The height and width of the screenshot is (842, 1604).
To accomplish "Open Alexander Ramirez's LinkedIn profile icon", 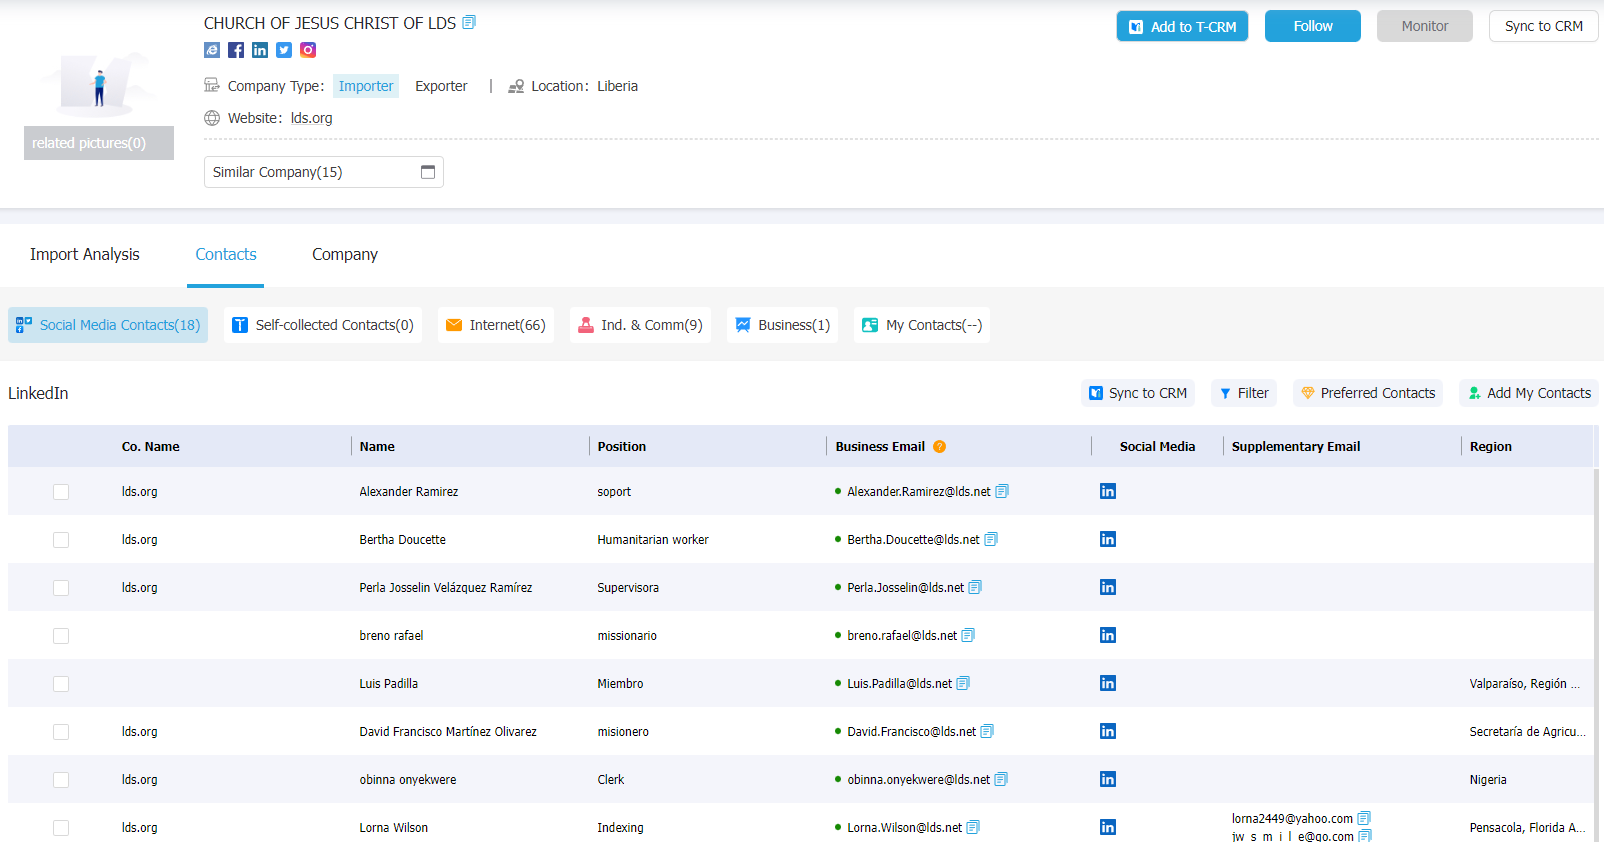I will click(1108, 491).
